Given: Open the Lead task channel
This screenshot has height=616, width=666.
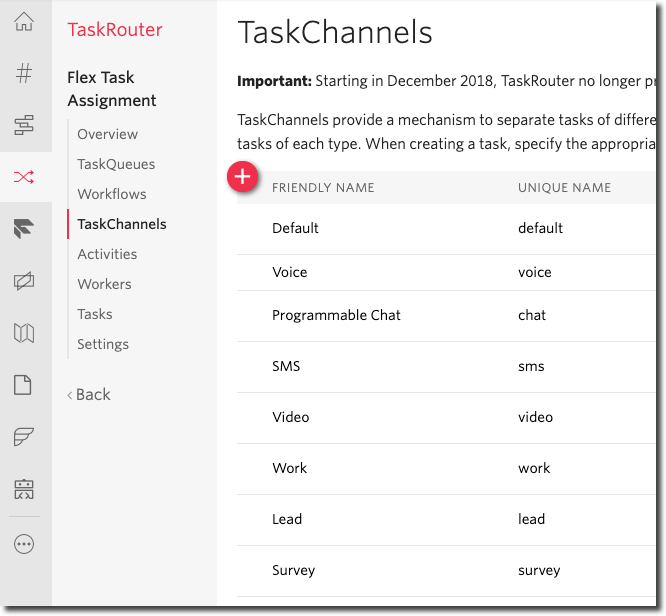Looking at the screenshot, I should point(446,520).
